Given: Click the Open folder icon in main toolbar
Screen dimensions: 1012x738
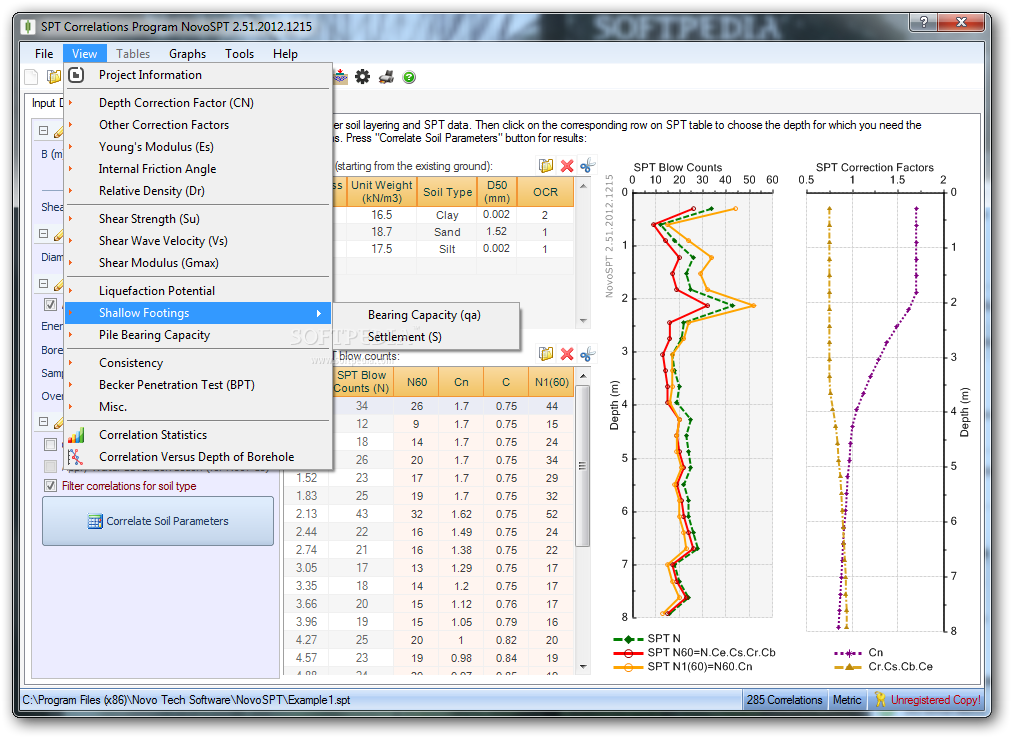Looking at the screenshot, I should tap(54, 77).
